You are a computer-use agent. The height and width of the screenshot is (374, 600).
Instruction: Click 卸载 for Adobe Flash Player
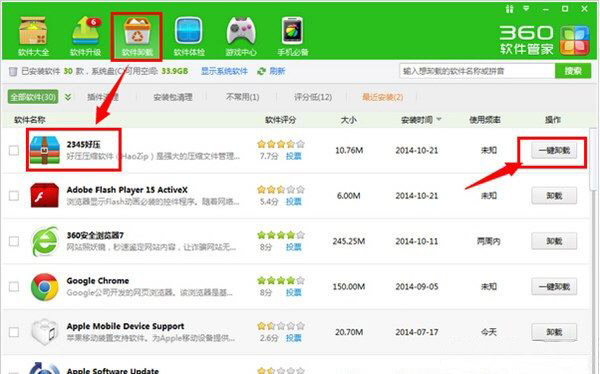click(x=554, y=196)
